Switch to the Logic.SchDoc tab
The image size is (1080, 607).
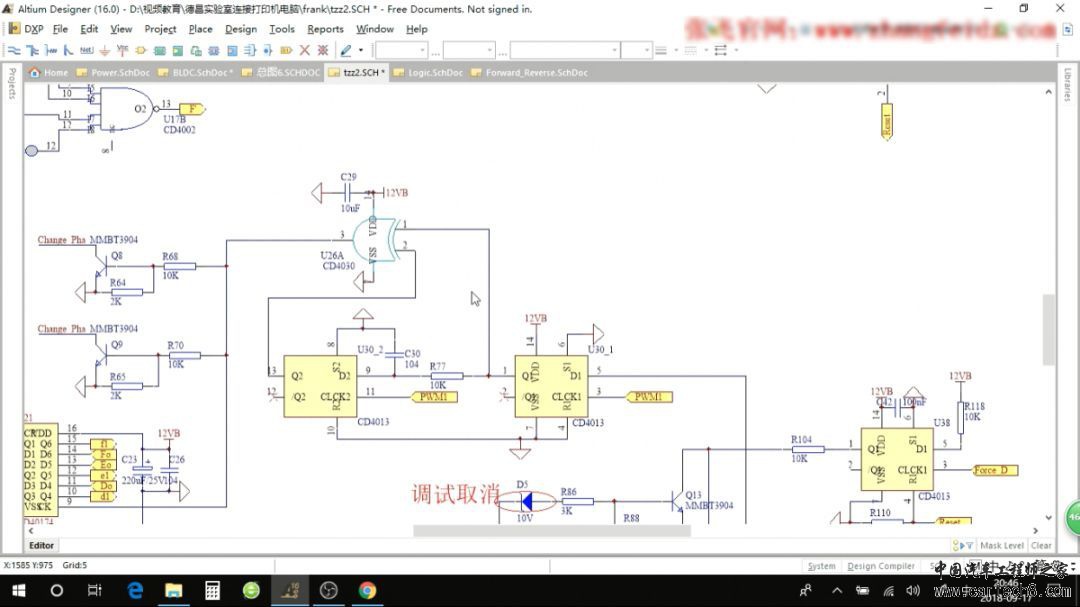(x=428, y=72)
